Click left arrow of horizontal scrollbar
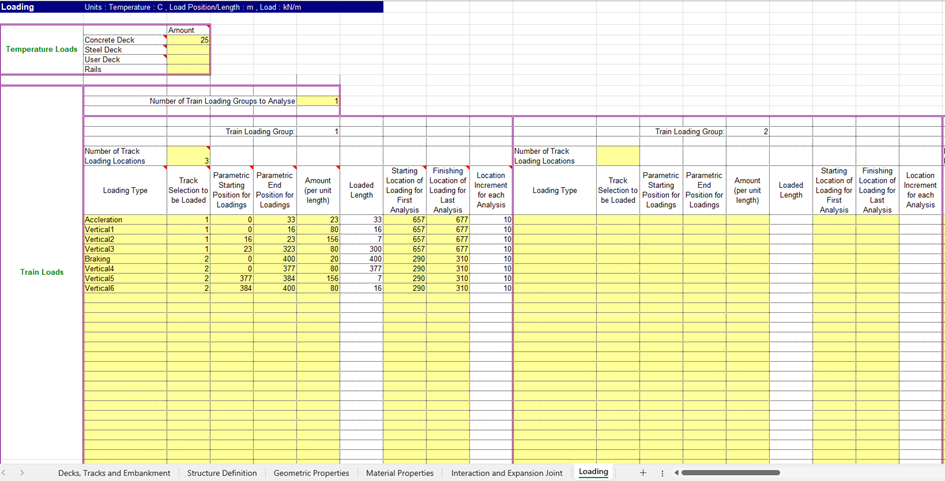Image resolution: width=945 pixels, height=481 pixels. 677,473
